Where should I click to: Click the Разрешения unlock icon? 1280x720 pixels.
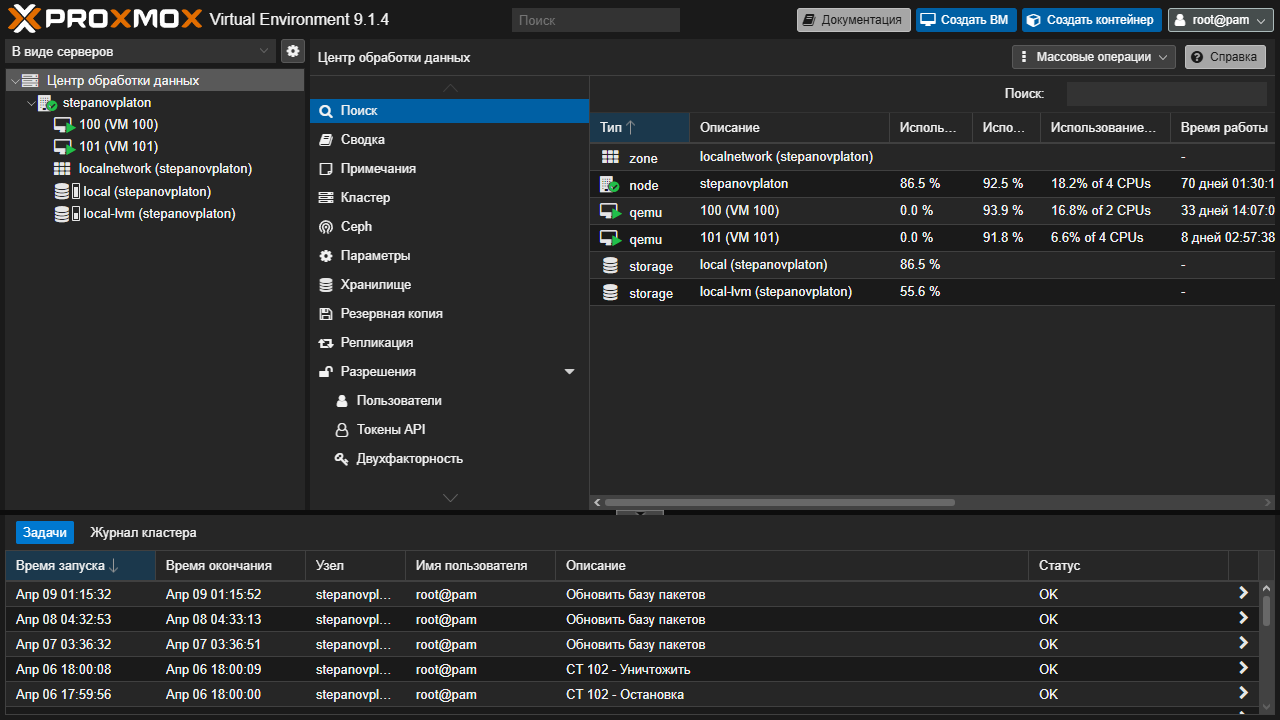pyautogui.click(x=326, y=372)
